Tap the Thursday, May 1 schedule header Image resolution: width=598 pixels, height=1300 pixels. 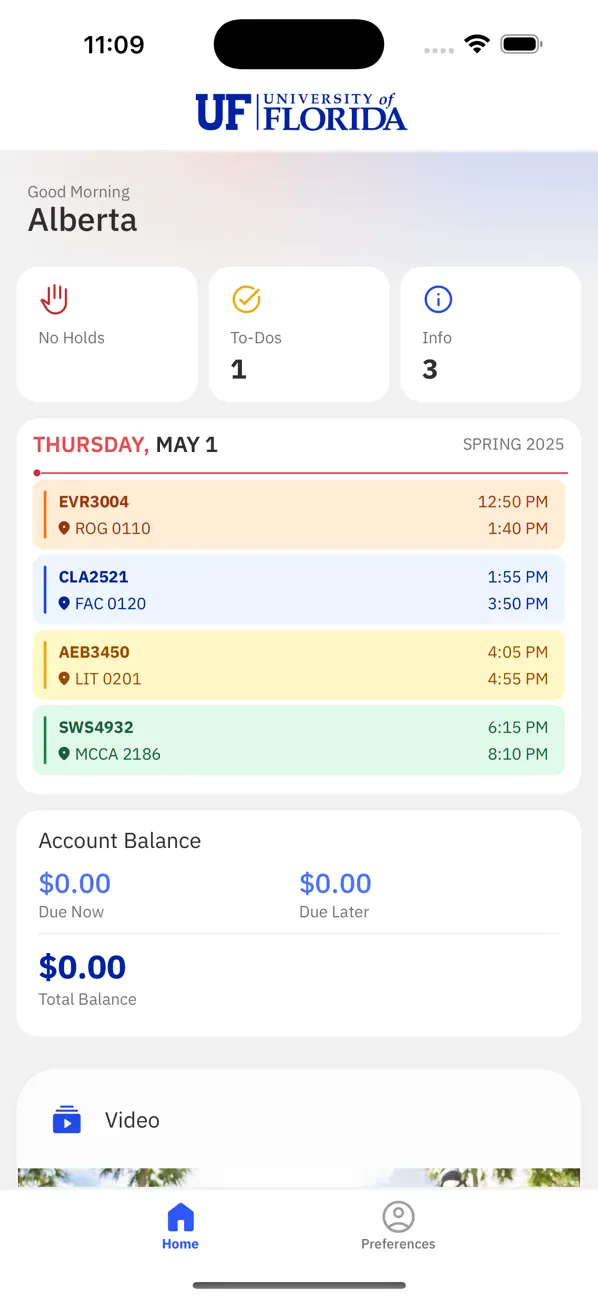pos(125,444)
